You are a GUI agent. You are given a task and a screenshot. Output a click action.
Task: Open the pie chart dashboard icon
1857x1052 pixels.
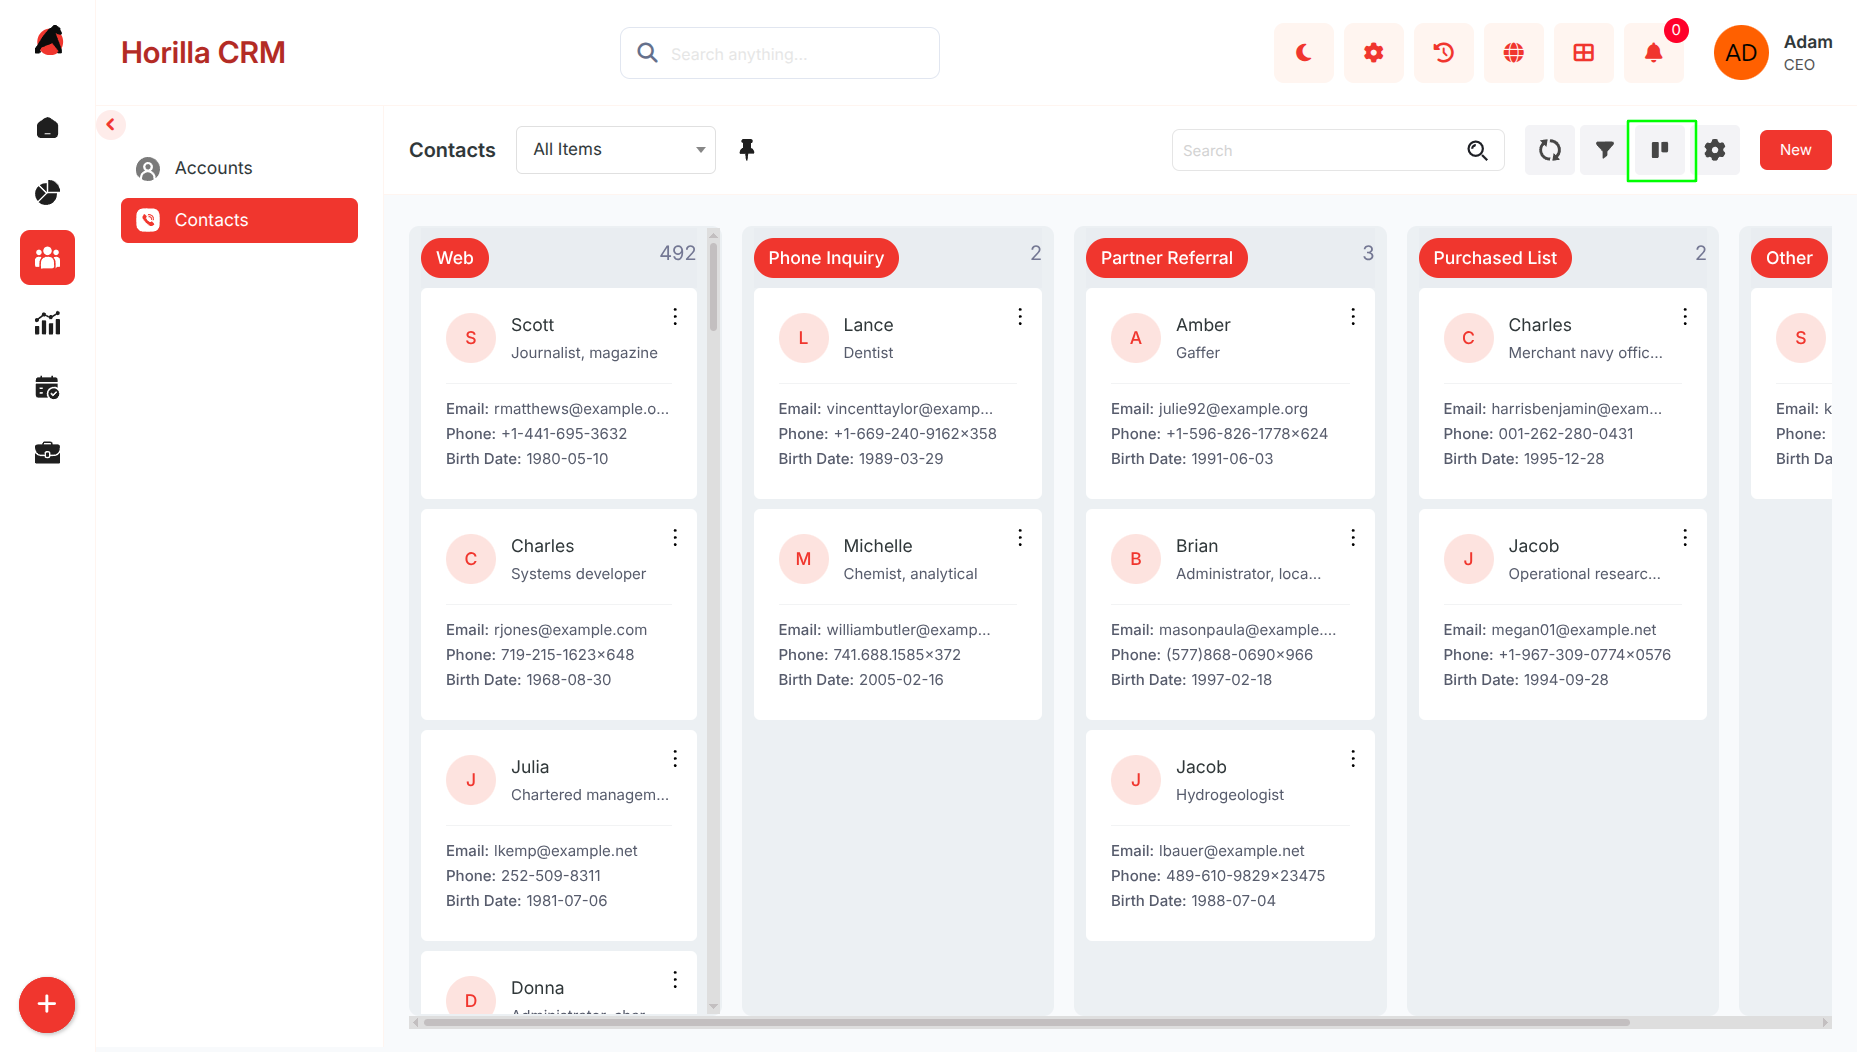point(47,193)
